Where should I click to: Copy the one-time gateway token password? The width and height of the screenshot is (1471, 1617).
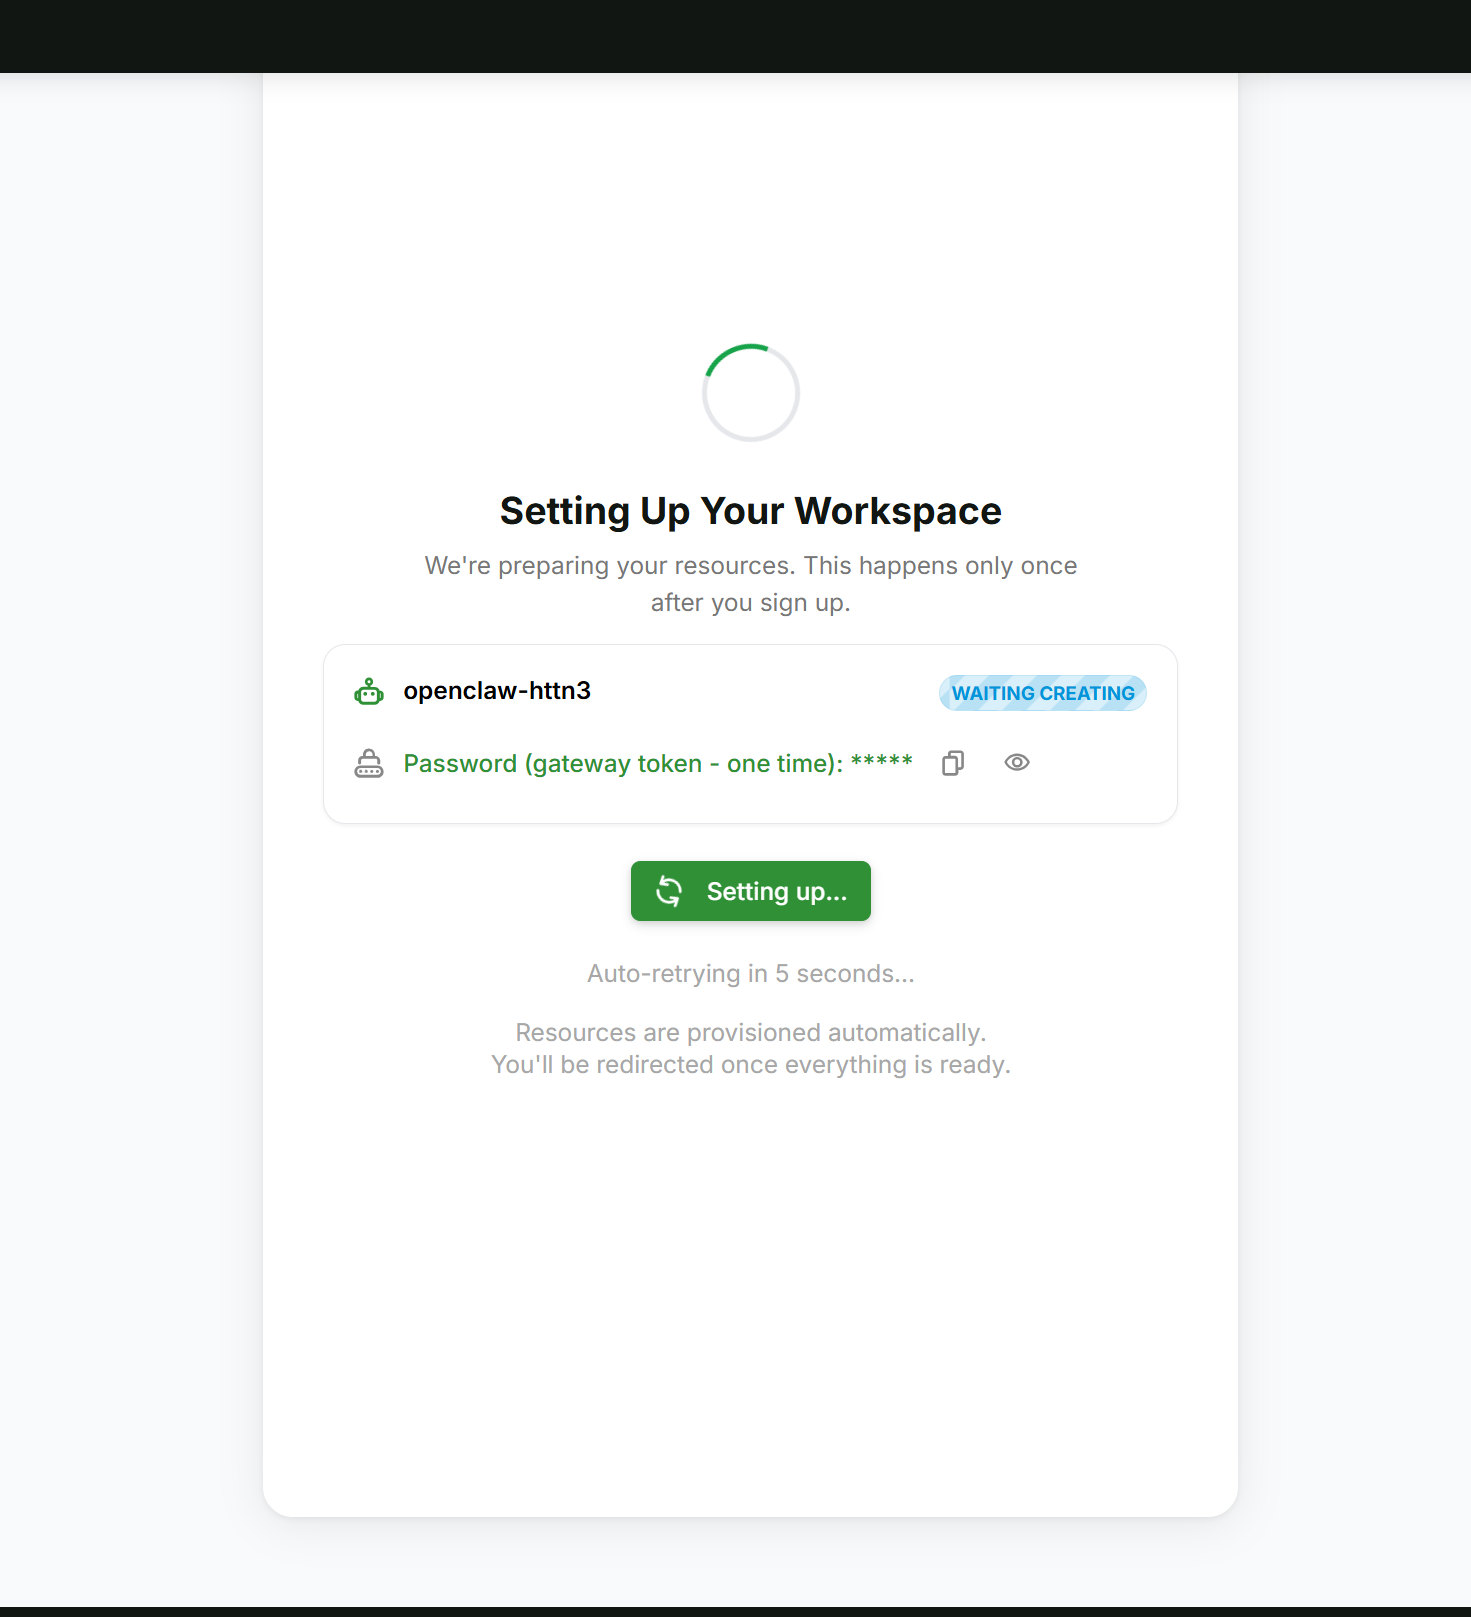pos(953,763)
